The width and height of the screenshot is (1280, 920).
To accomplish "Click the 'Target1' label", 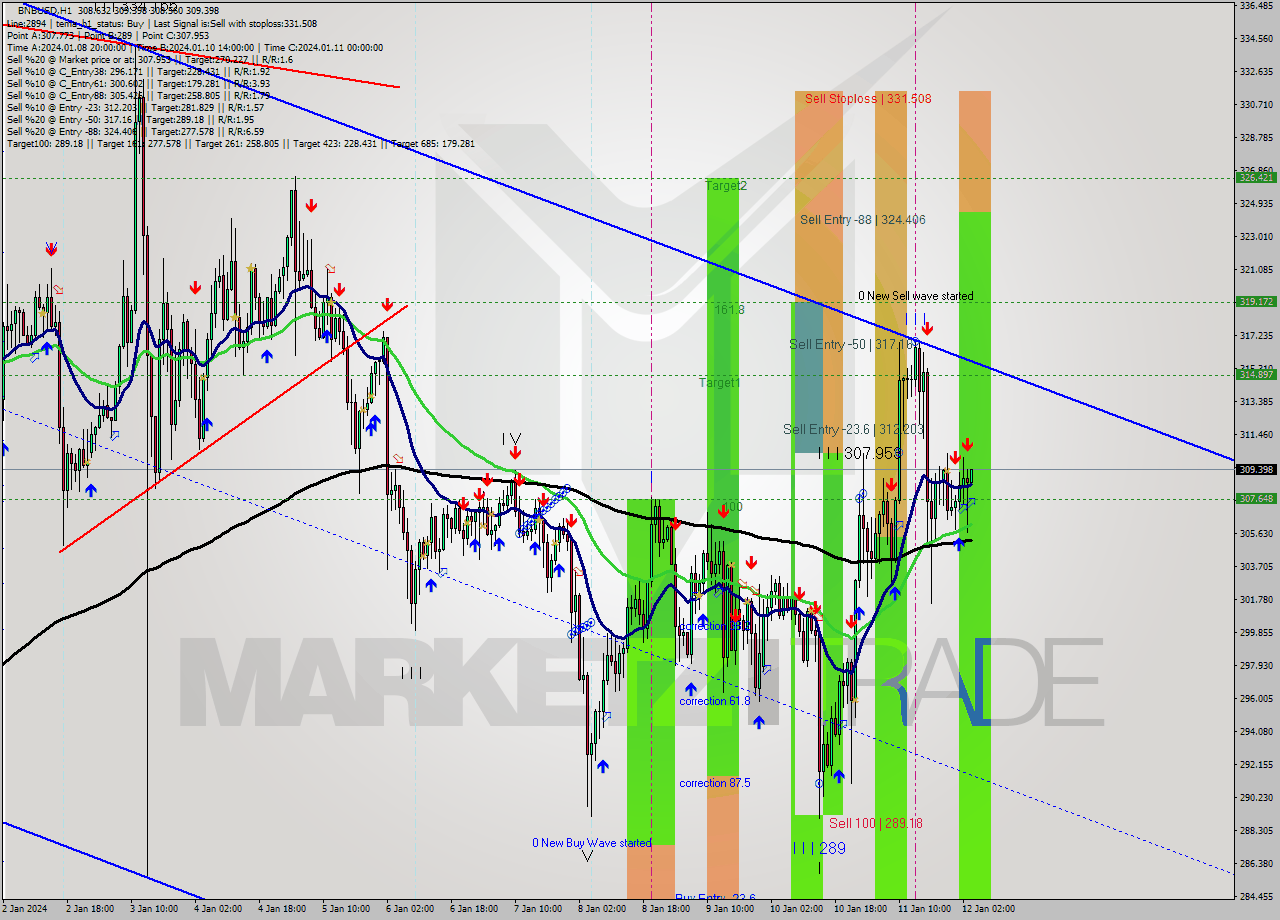I will [x=719, y=383].
